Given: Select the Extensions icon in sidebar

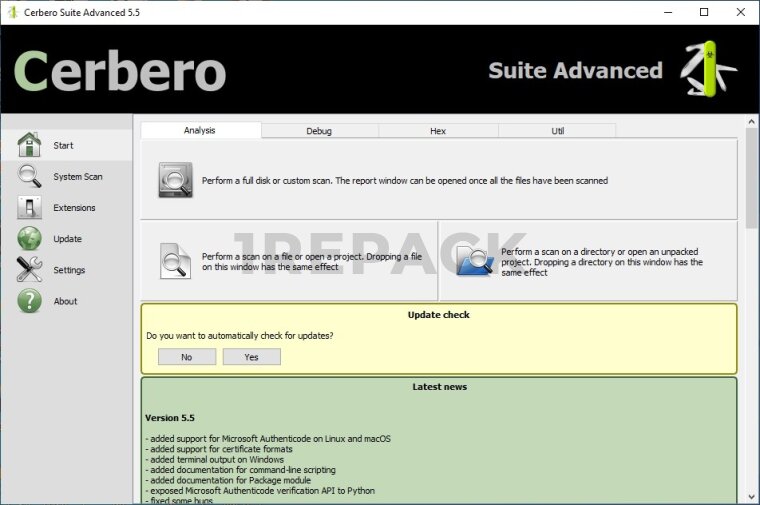Looking at the screenshot, I should coord(29,208).
